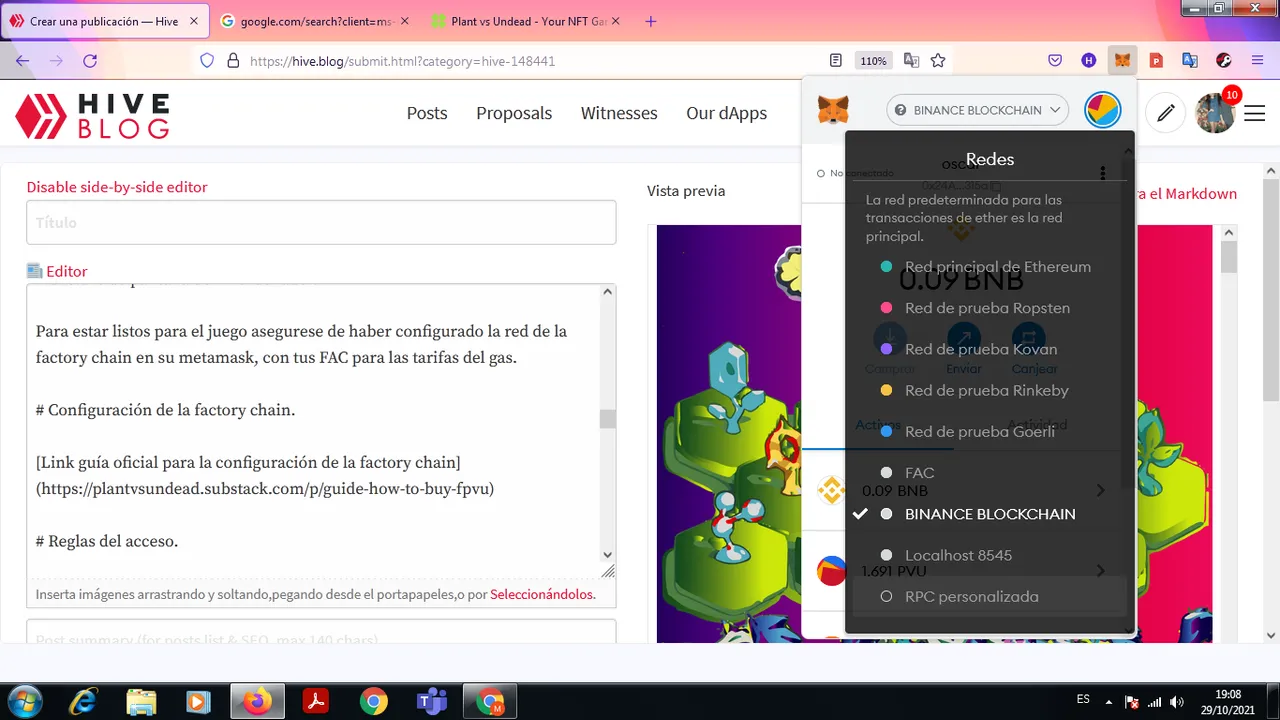Click the Vista previa label
Screen dimensions: 1280x720
click(x=686, y=191)
